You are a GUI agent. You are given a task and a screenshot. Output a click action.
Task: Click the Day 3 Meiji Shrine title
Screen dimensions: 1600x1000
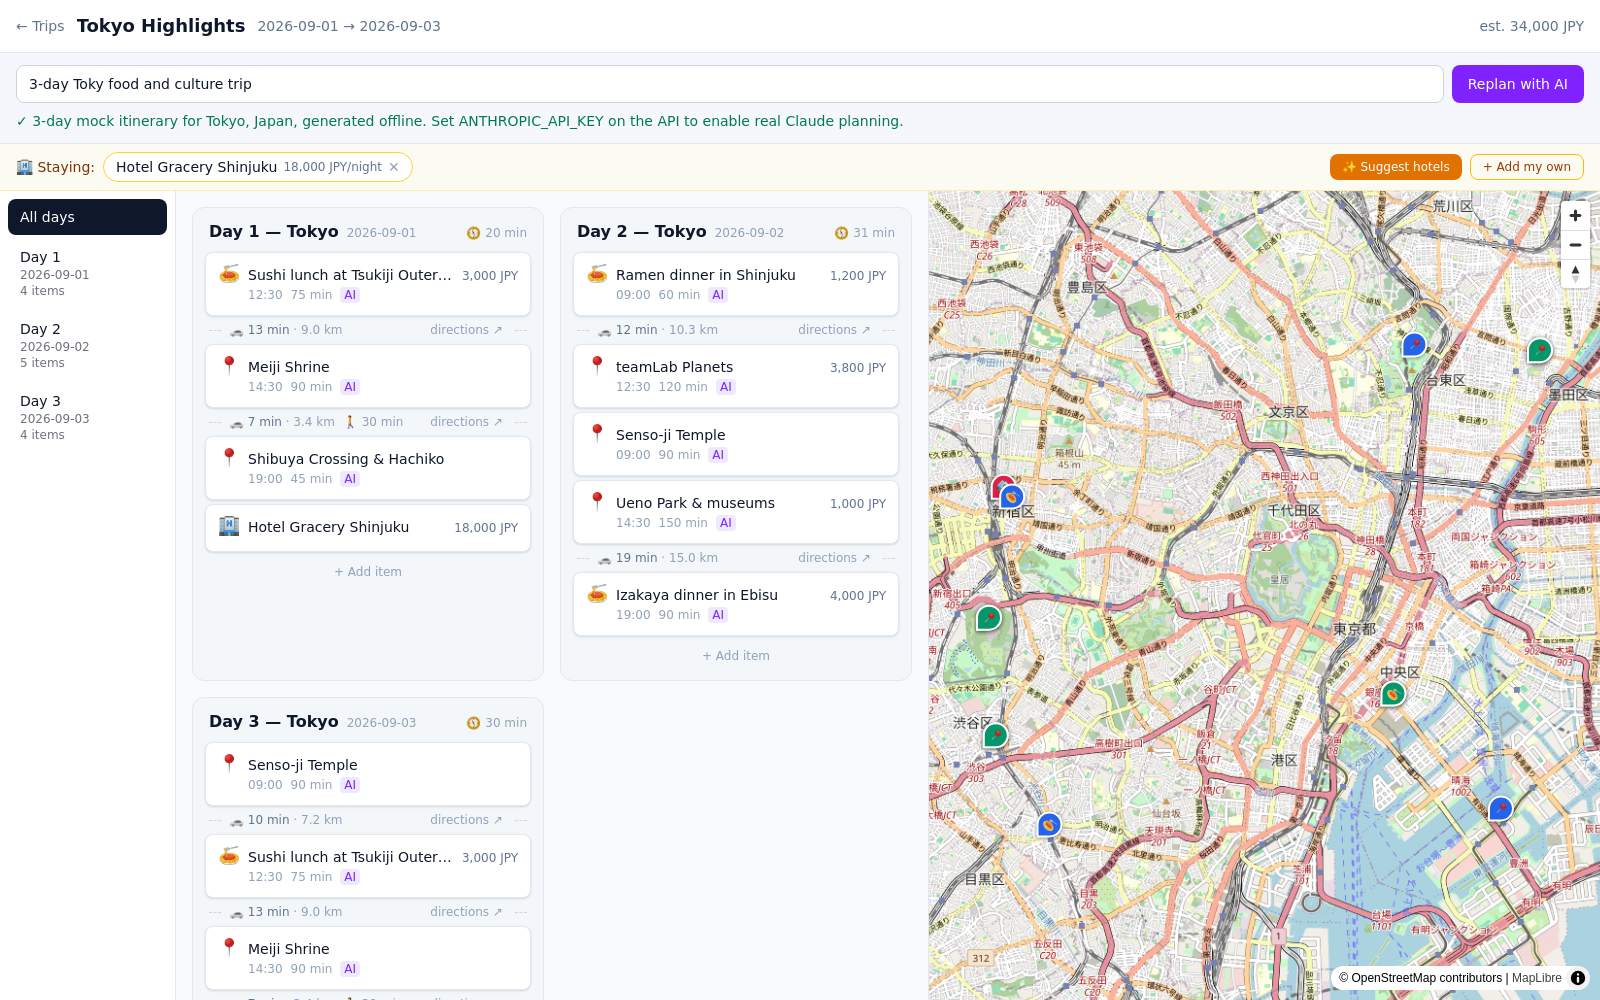point(288,949)
